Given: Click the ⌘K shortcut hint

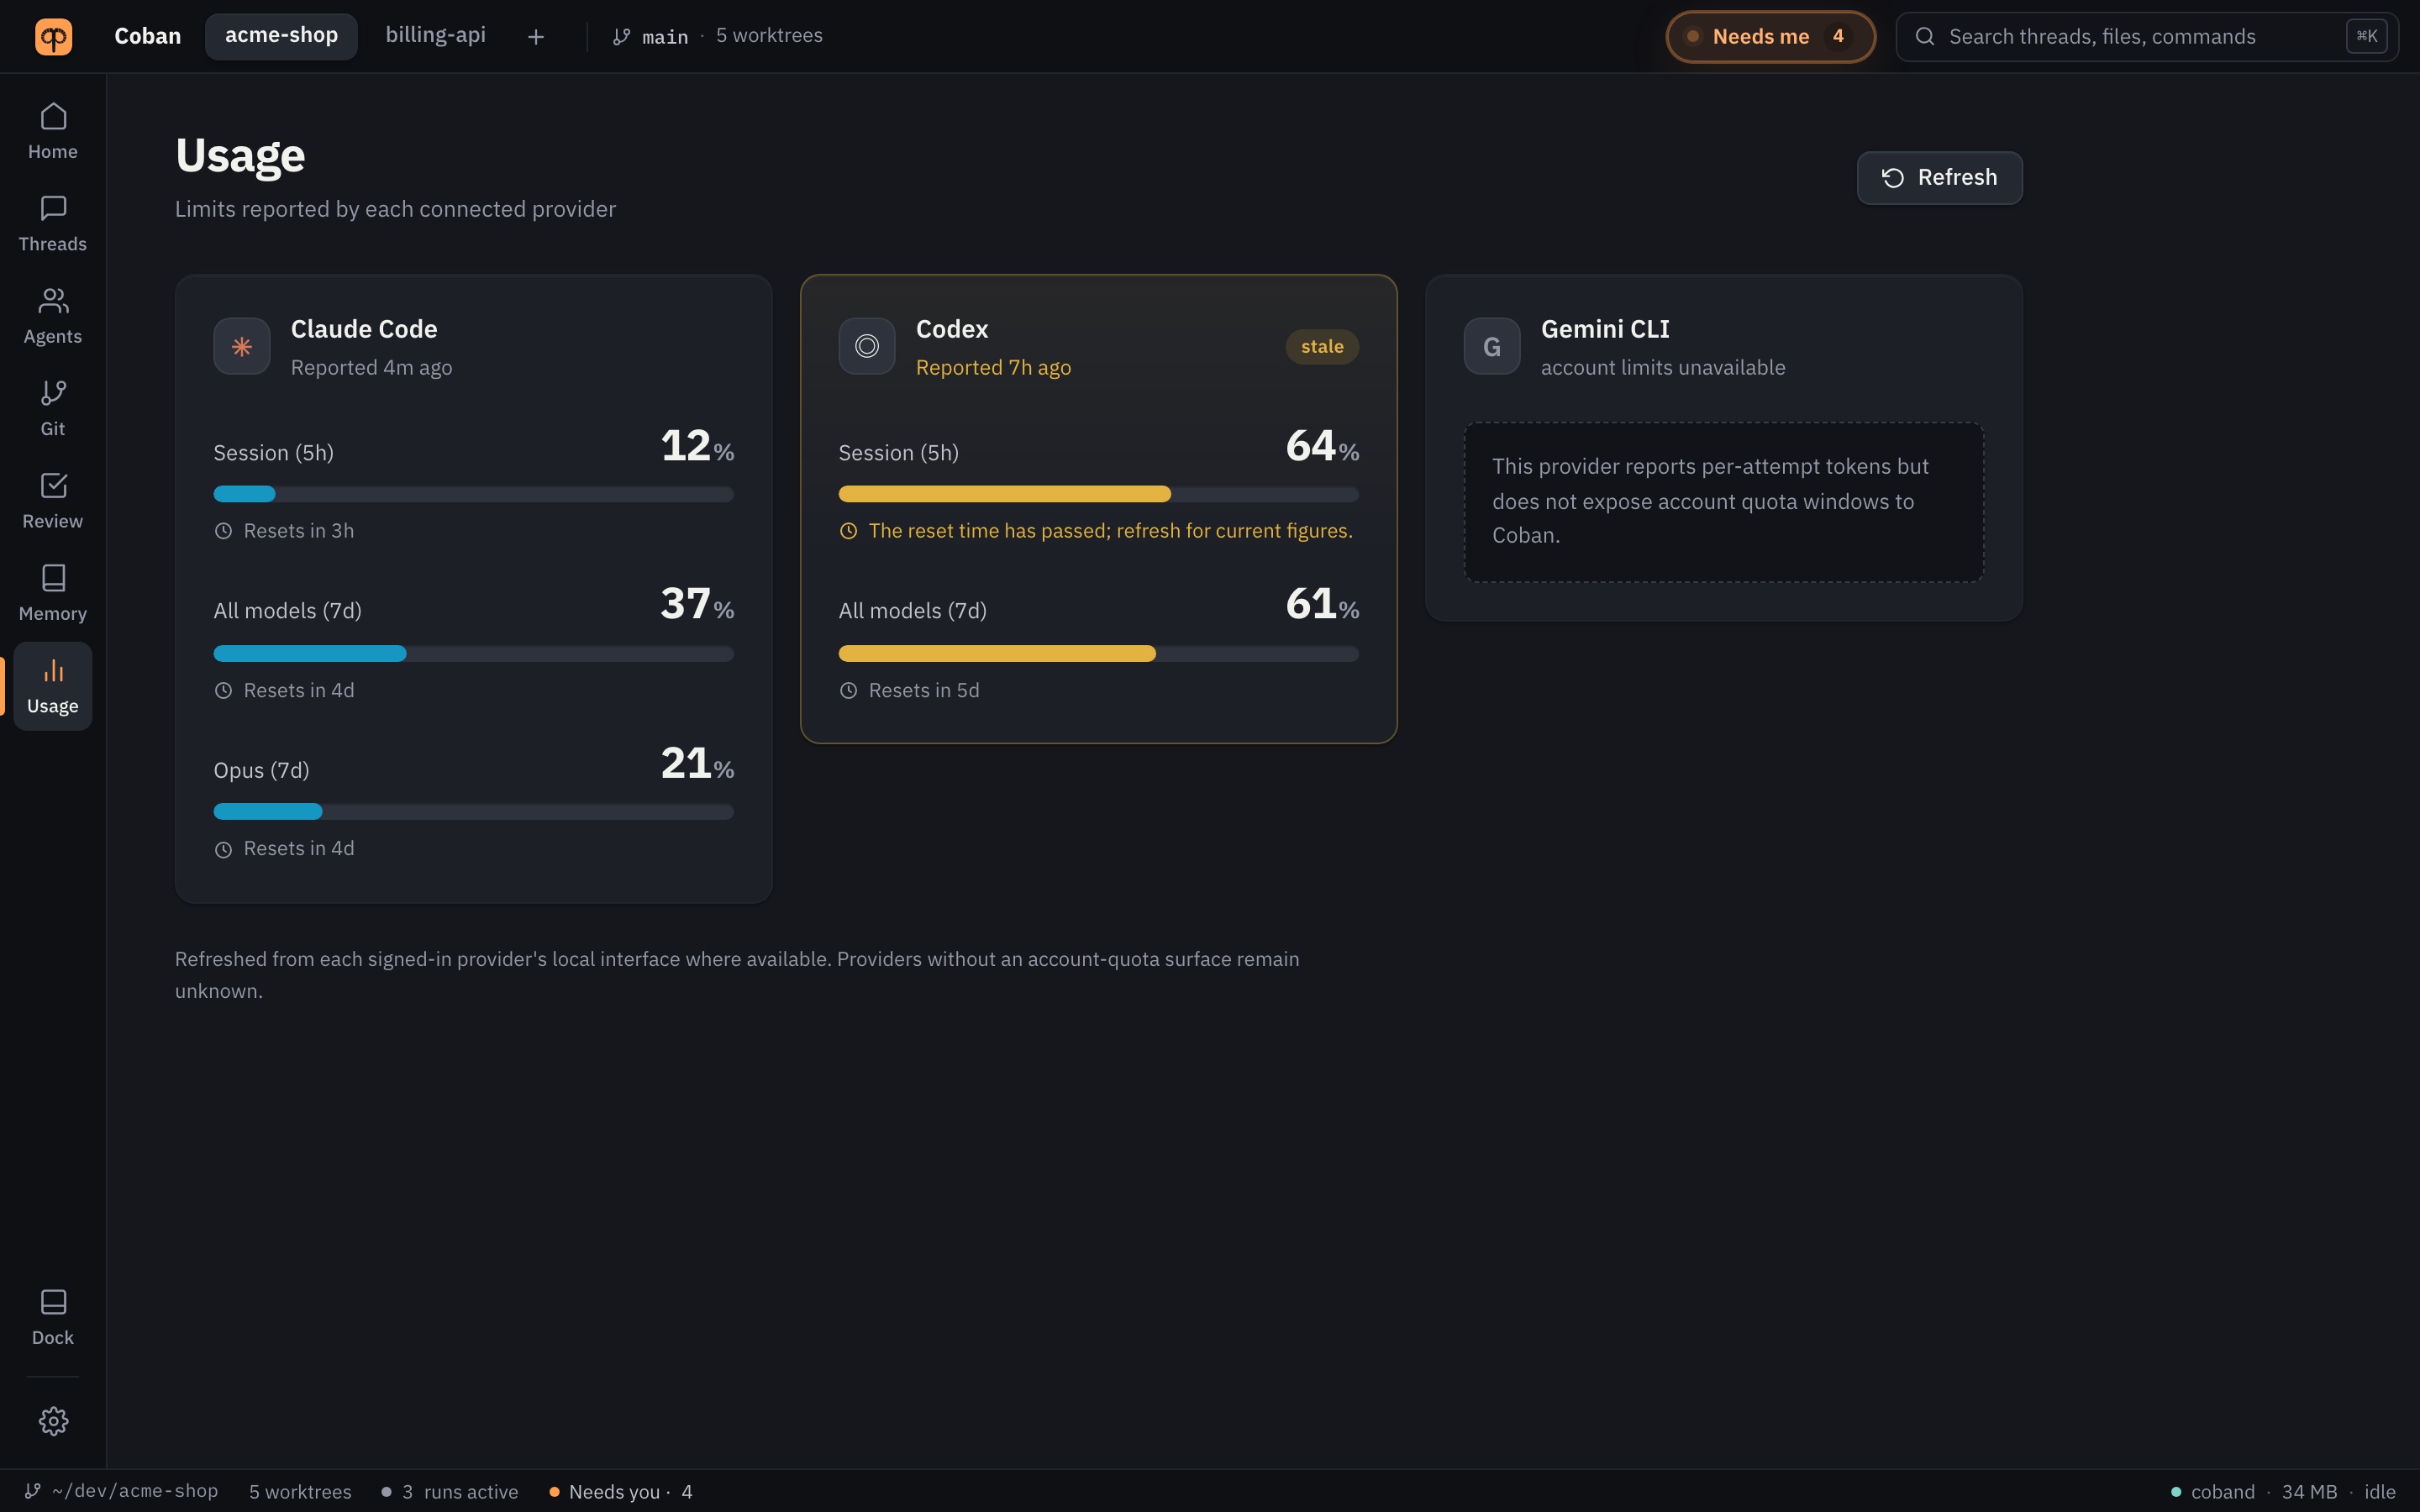Looking at the screenshot, I should click(x=2366, y=36).
